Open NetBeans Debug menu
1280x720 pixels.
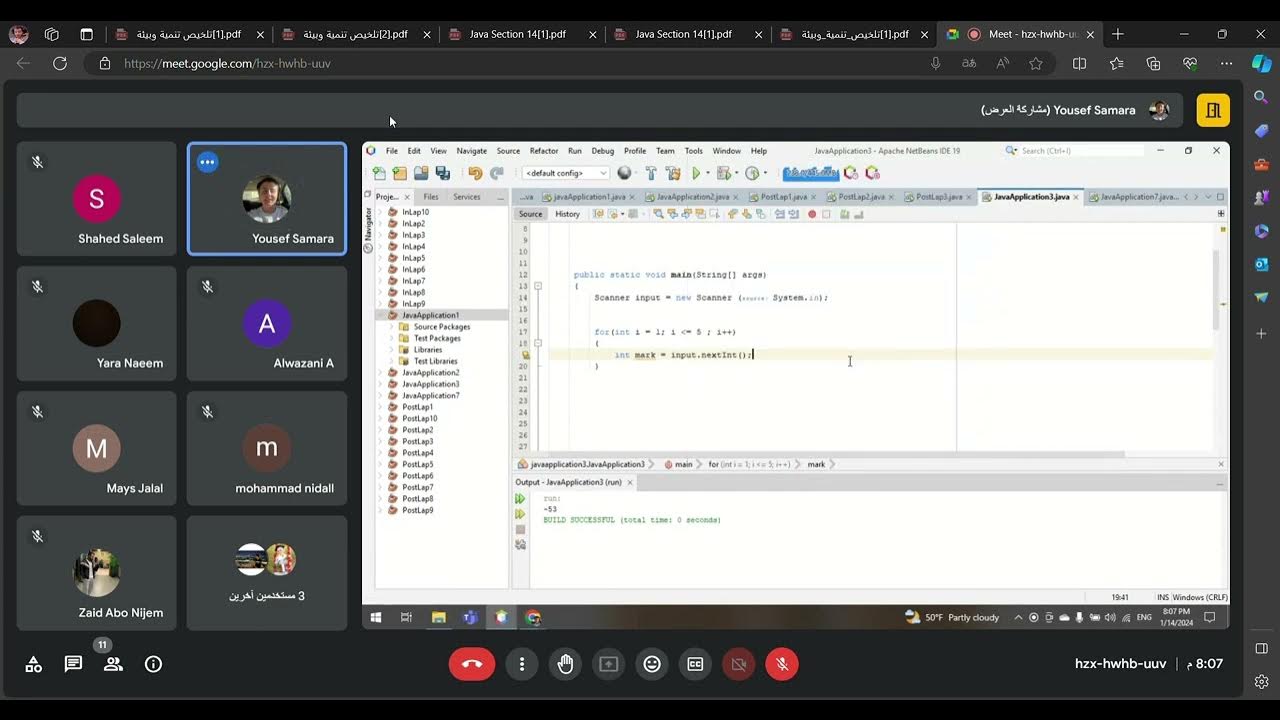(x=603, y=151)
